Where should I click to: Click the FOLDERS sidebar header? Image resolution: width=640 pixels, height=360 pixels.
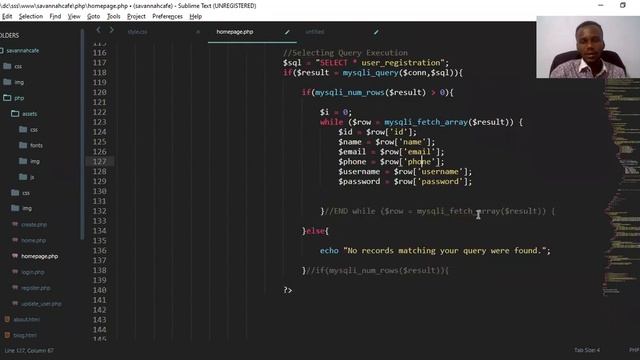point(9,36)
